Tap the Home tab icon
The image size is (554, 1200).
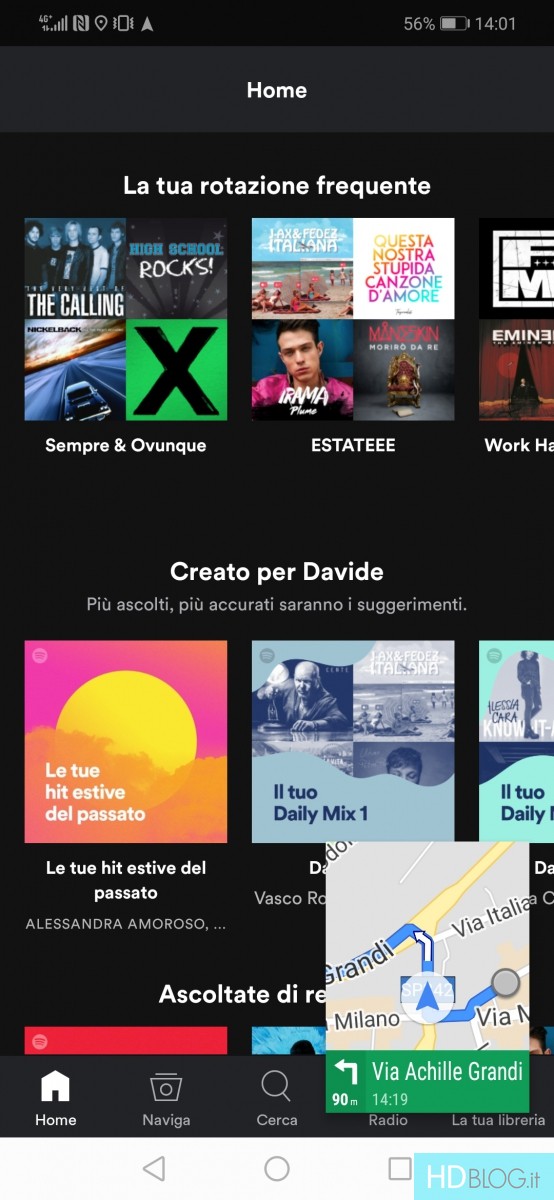click(55, 1086)
